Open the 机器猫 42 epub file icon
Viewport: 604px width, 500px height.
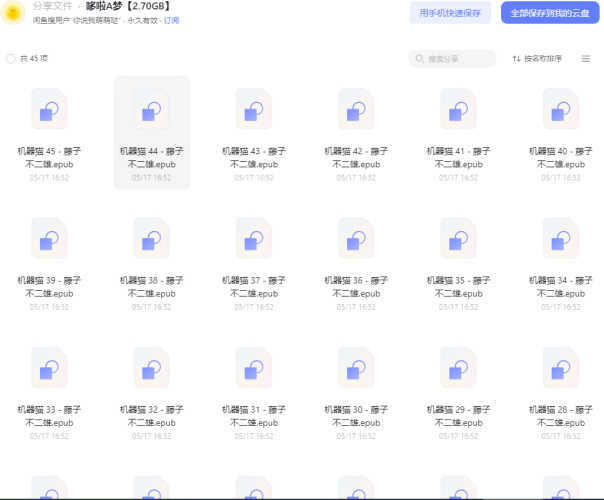pyautogui.click(x=356, y=109)
